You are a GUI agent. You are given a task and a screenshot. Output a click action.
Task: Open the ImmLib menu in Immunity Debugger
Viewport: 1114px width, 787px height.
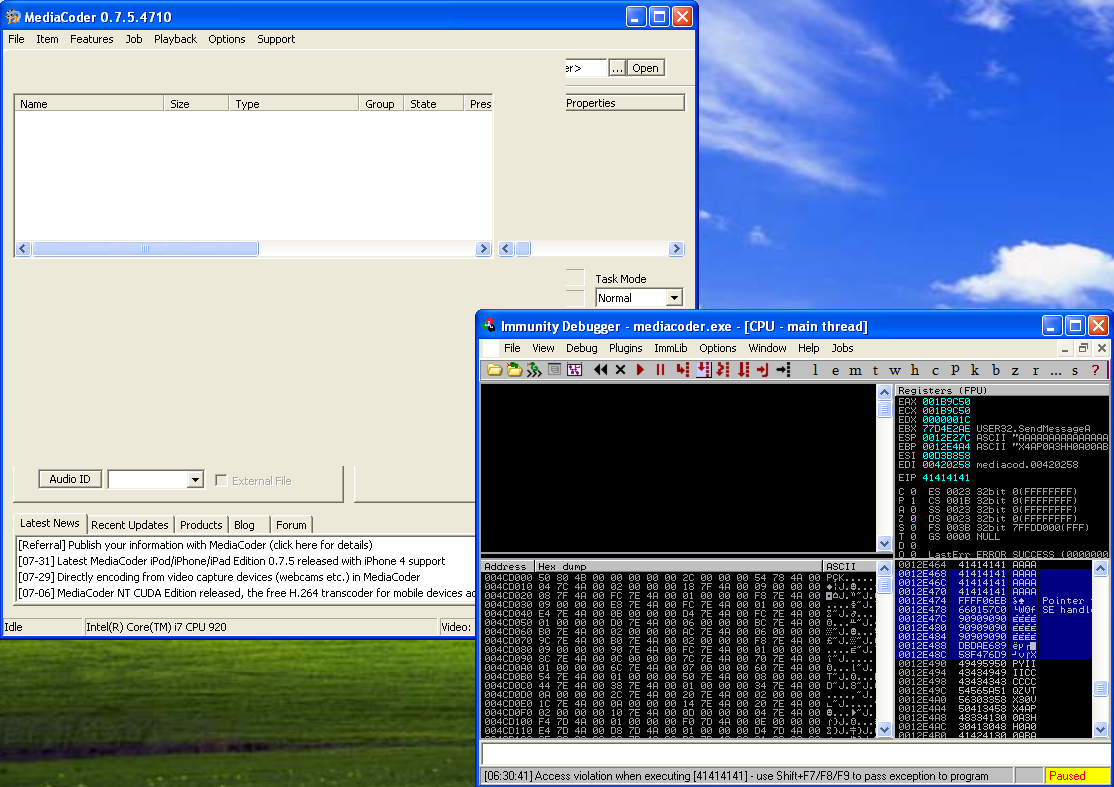[671, 348]
